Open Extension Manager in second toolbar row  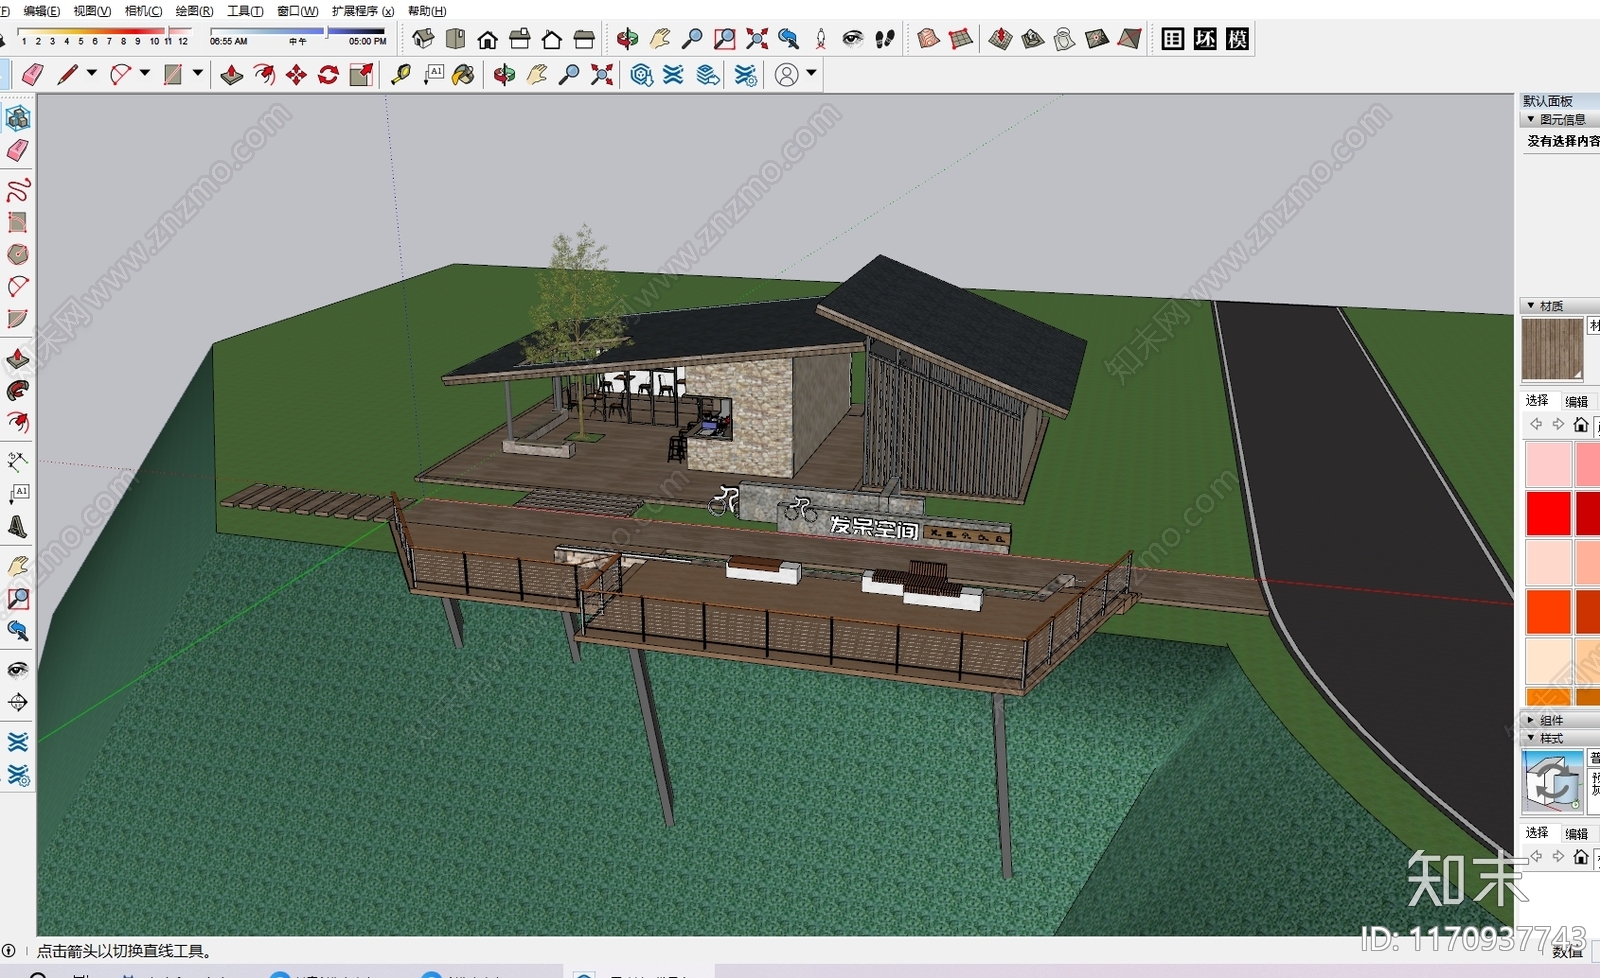coord(745,74)
